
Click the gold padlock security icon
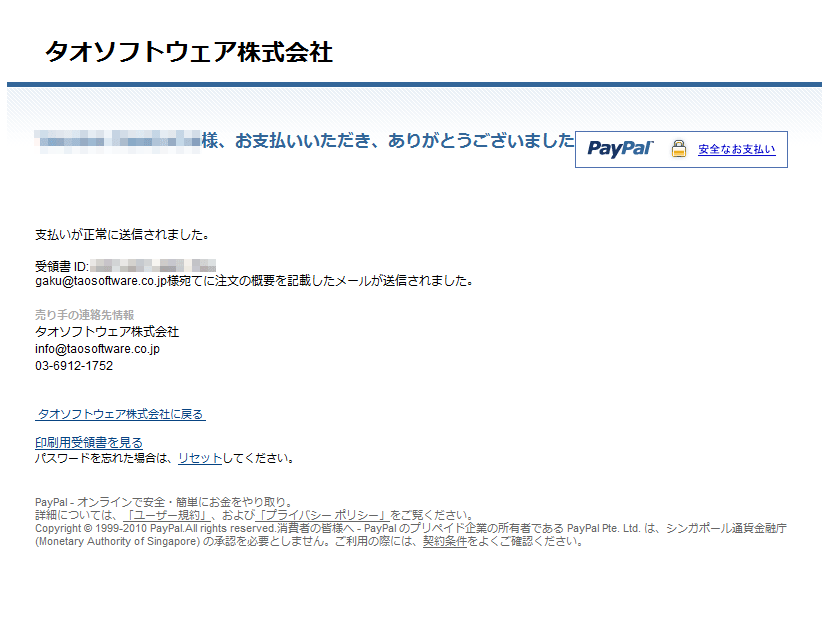click(x=679, y=149)
